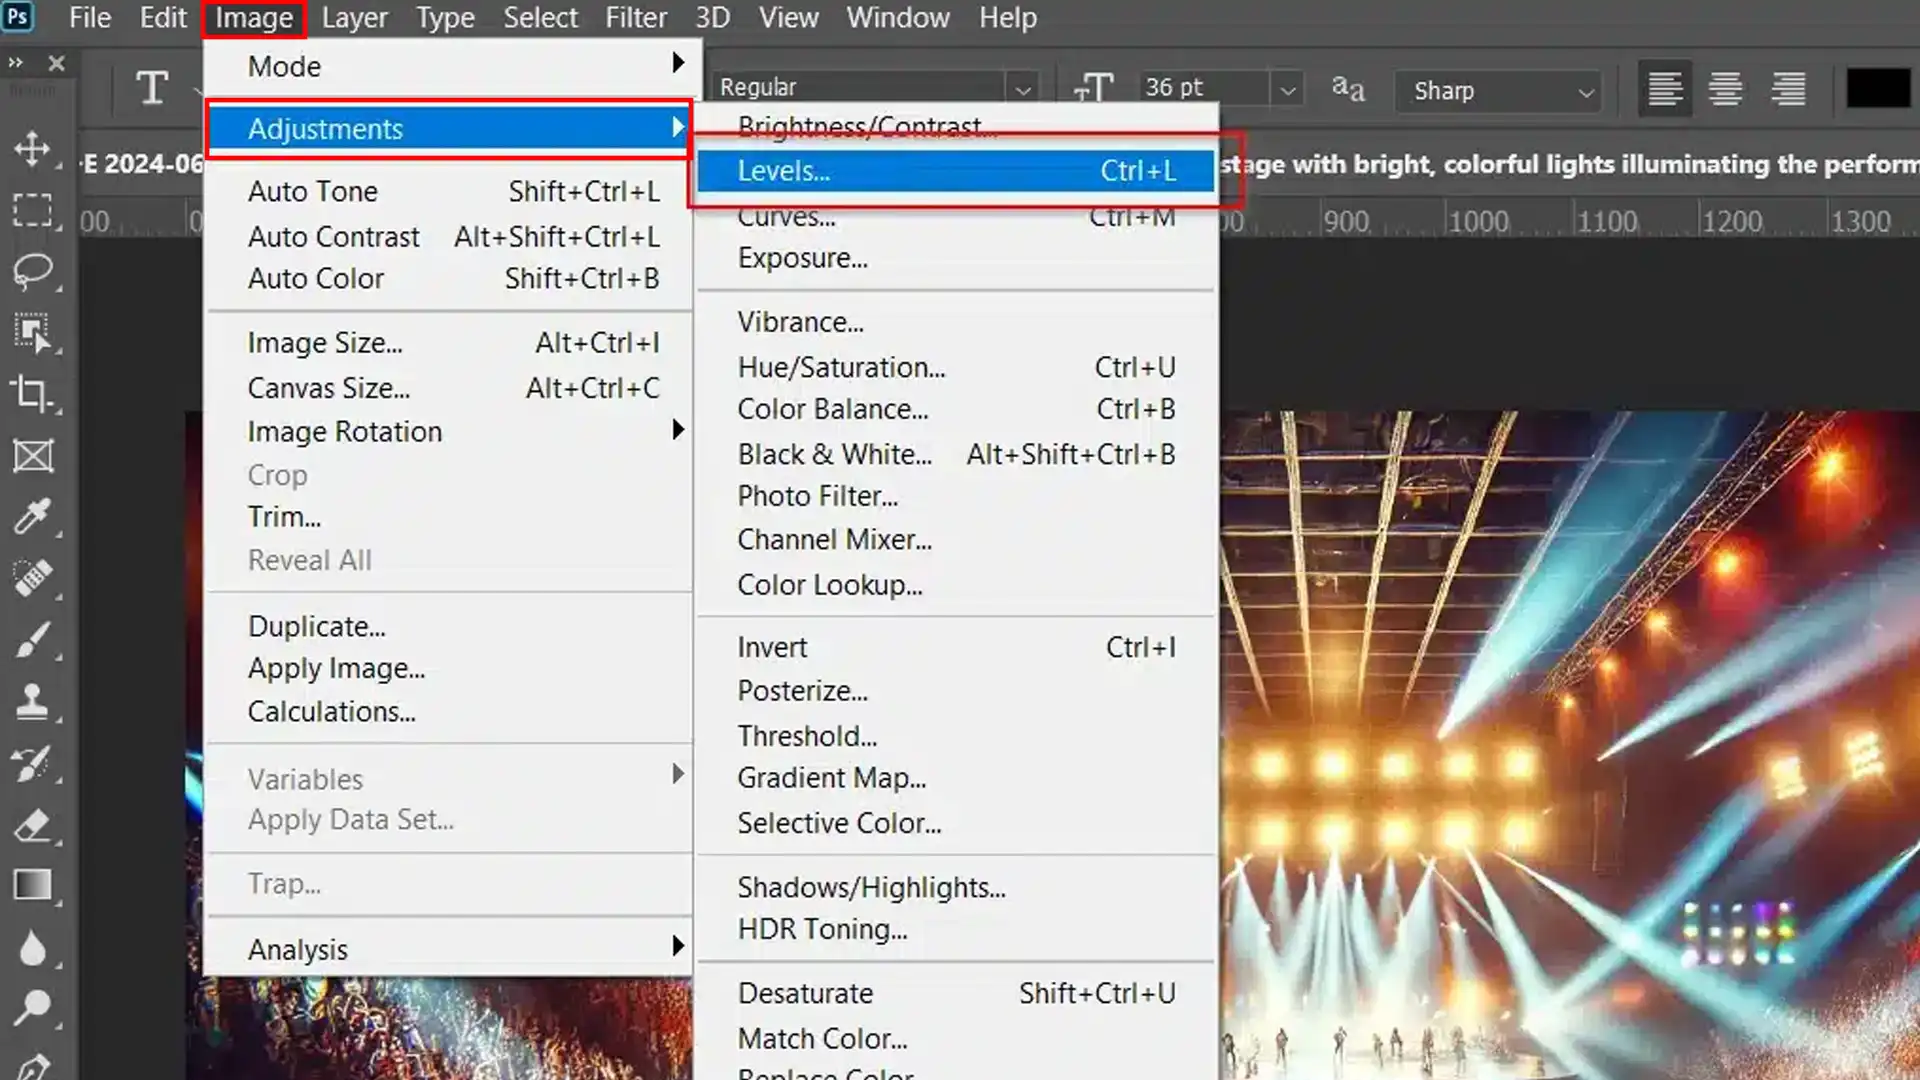Open the Layer menu
This screenshot has width=1920, height=1080.
pyautogui.click(x=355, y=18)
